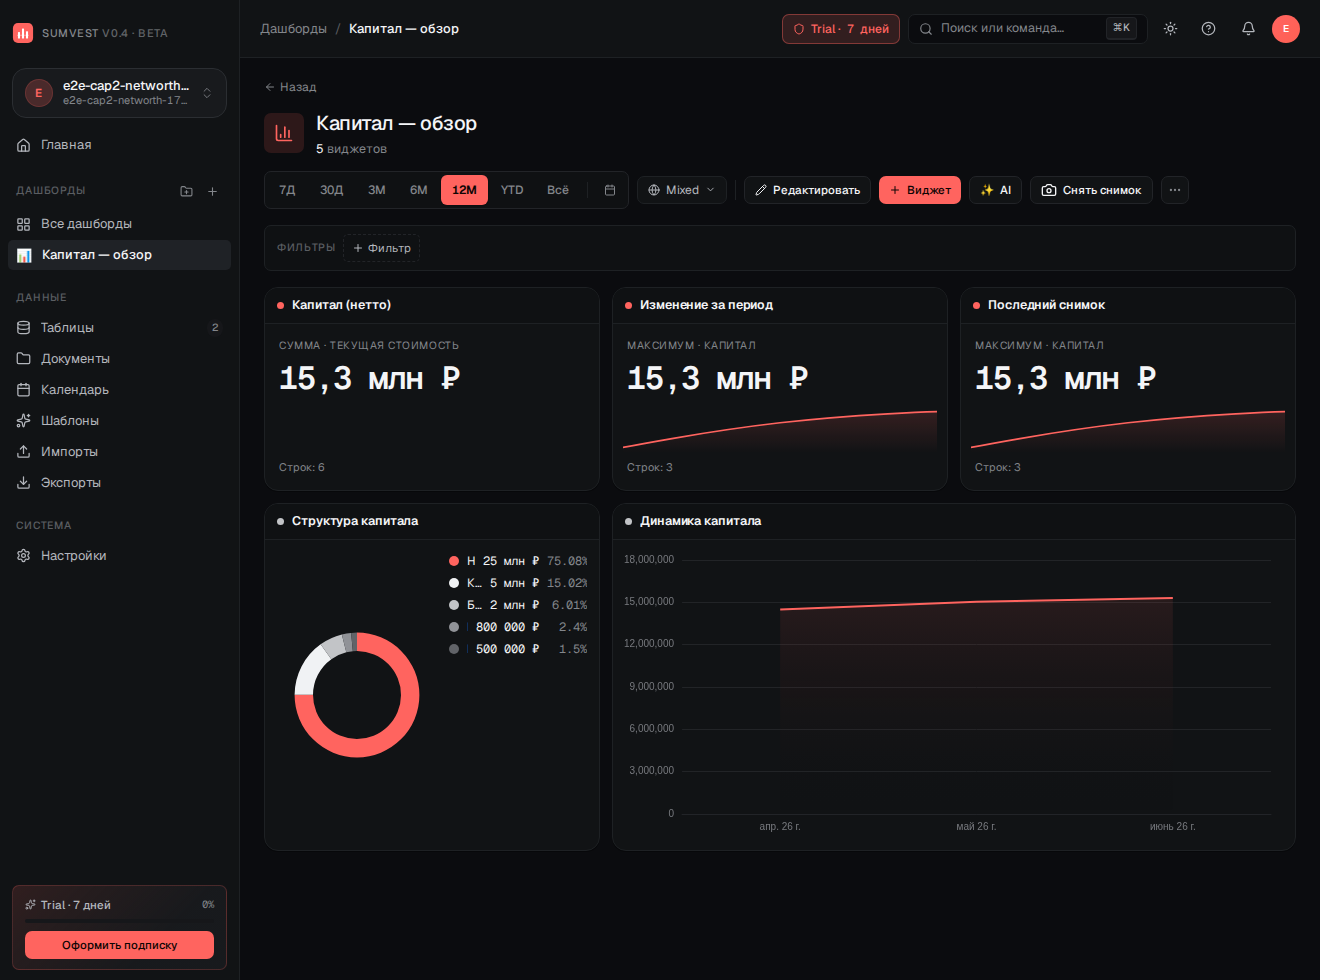Toggle light/dark theme sun icon
1320x980 pixels.
1170,29
